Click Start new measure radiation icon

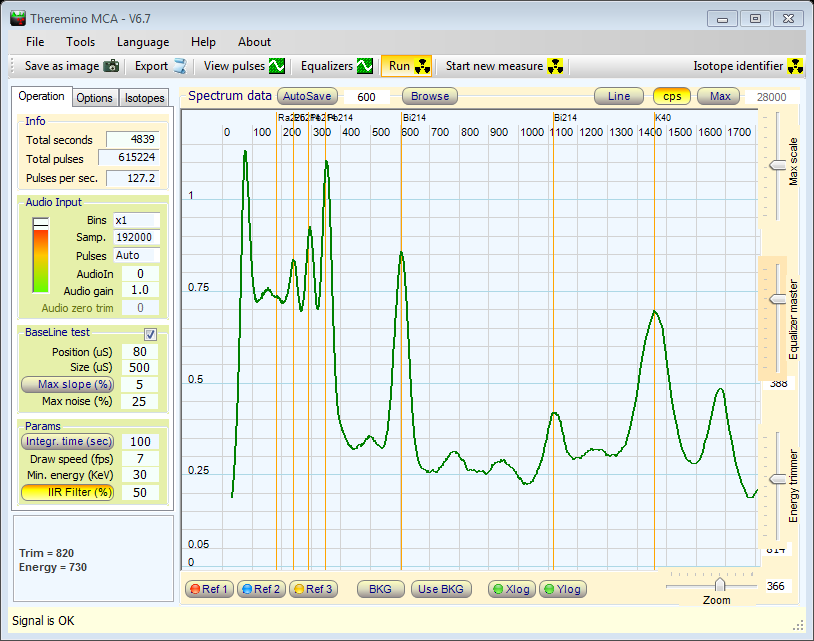[556, 67]
